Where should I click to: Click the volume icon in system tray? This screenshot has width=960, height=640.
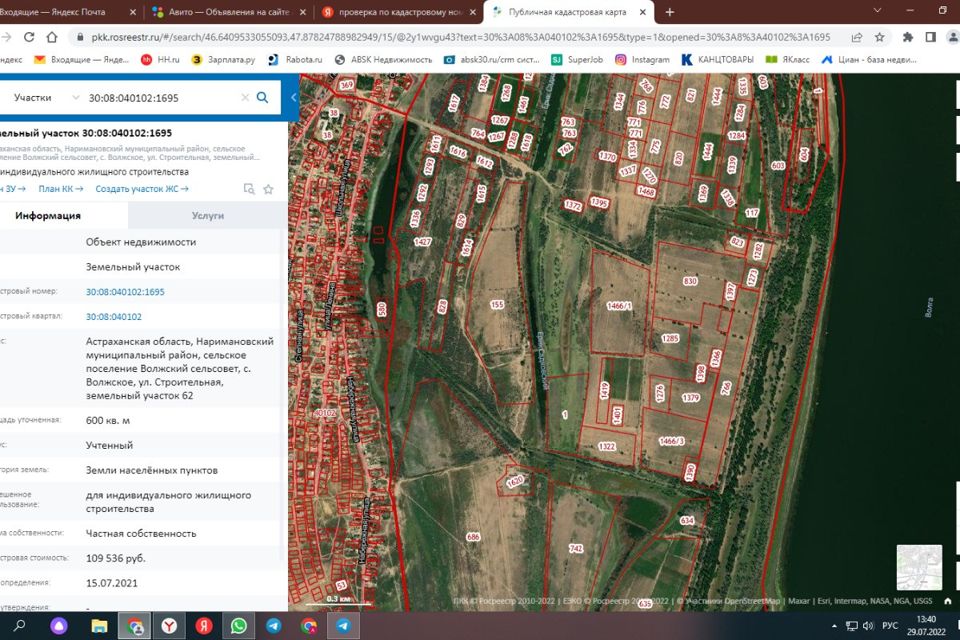[x=868, y=626]
